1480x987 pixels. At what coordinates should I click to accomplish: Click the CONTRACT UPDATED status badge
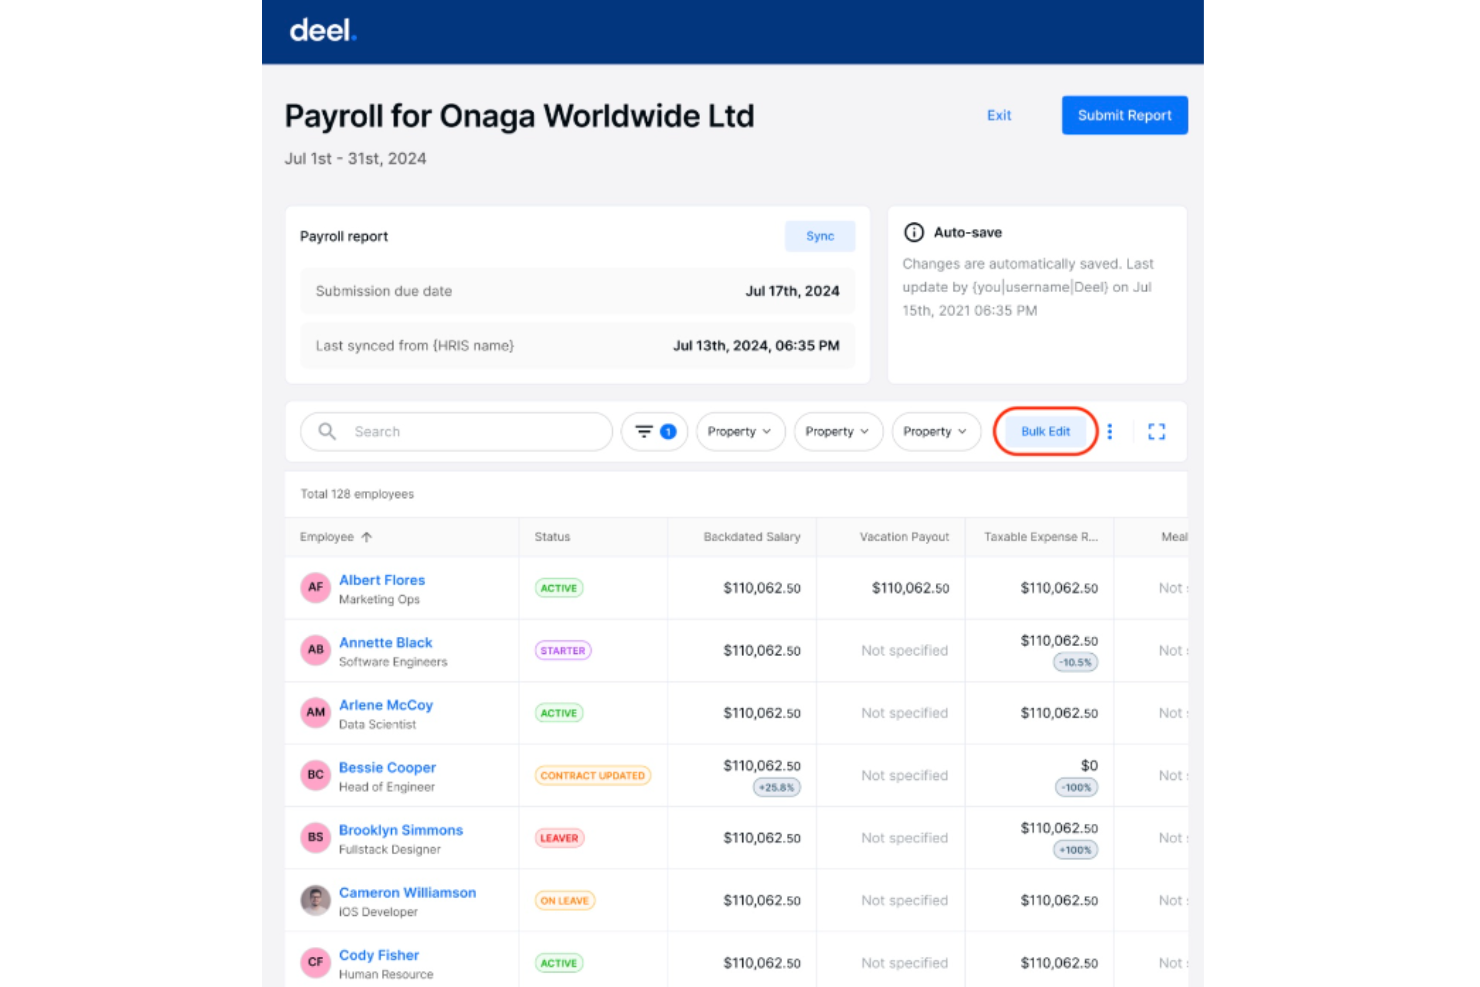tap(593, 776)
